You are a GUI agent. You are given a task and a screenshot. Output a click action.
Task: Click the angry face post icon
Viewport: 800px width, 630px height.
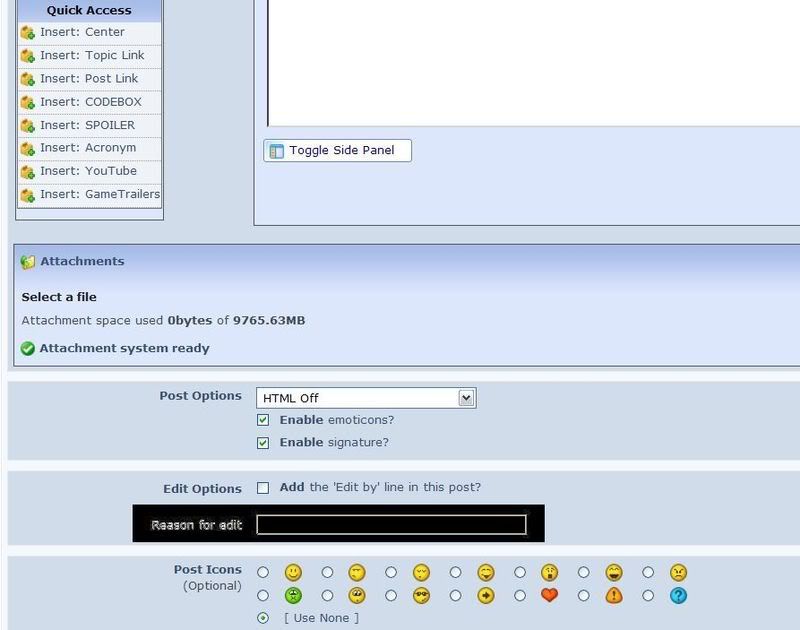(678, 573)
